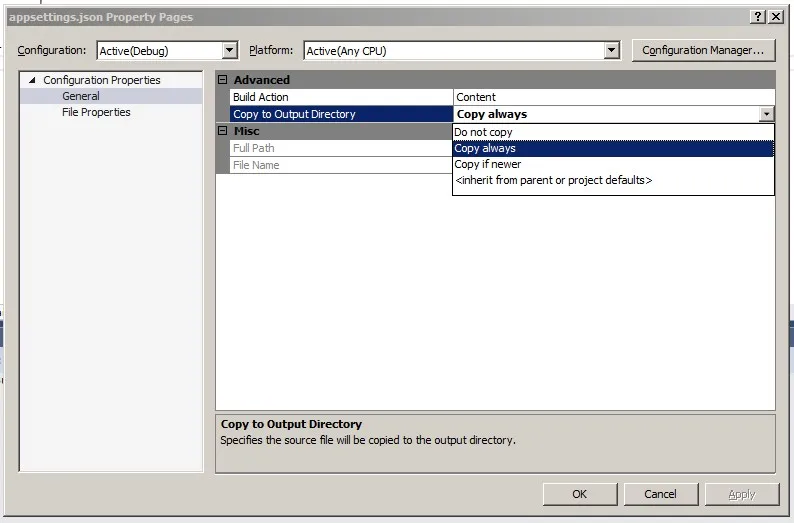Click the disabled Apply button

[x=742, y=494]
